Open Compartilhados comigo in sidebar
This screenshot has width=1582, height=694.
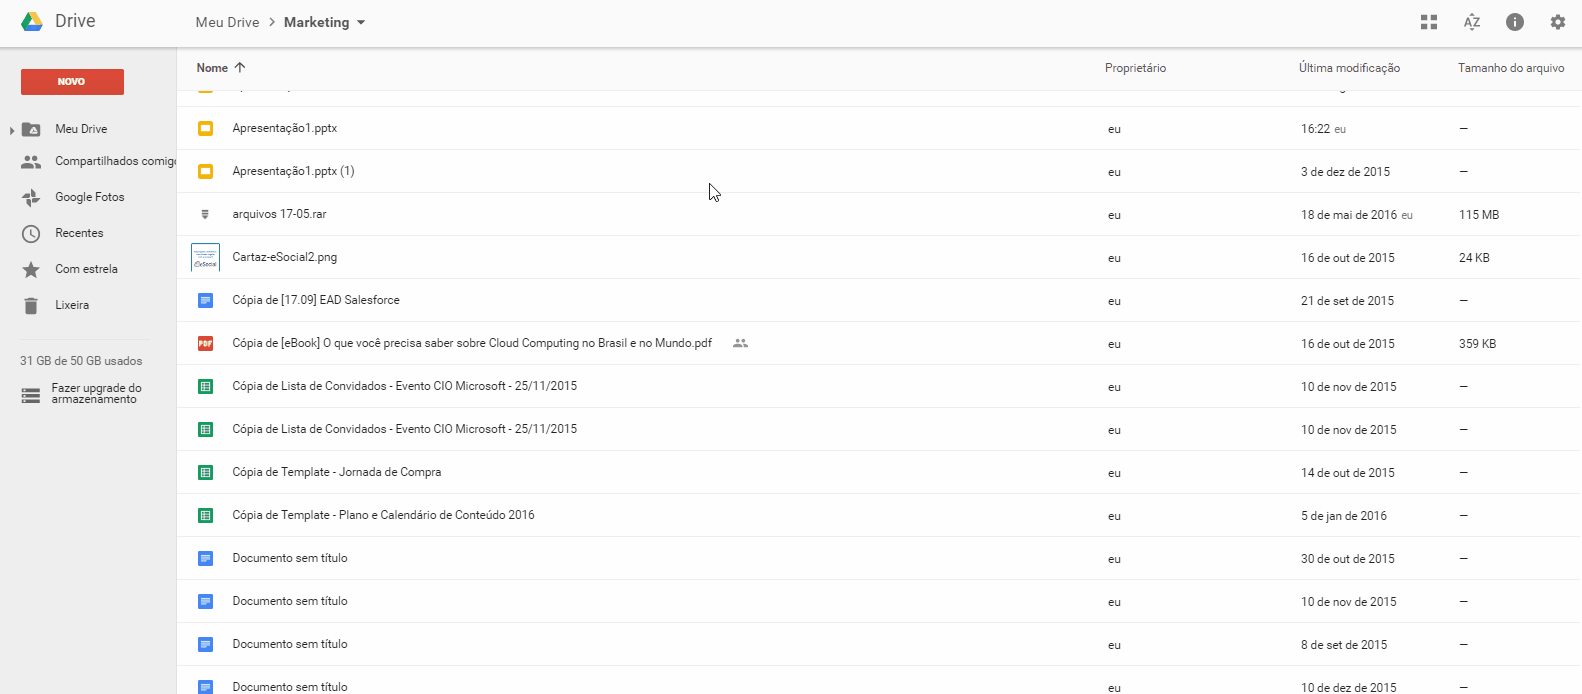click(115, 161)
